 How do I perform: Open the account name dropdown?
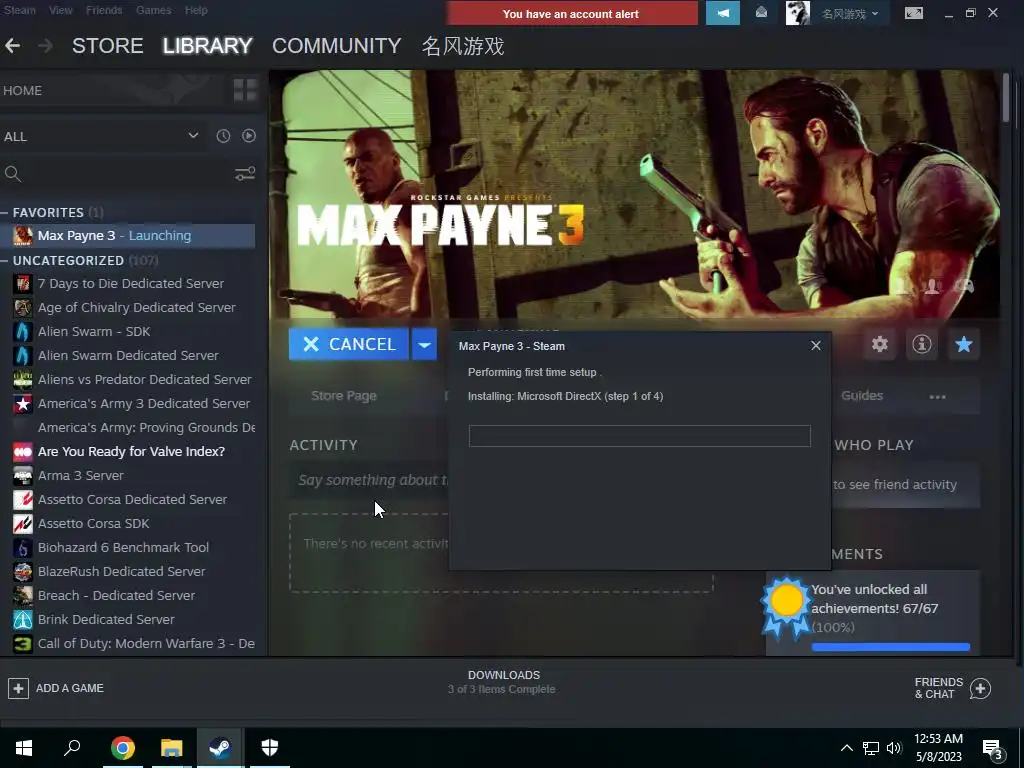[850, 14]
